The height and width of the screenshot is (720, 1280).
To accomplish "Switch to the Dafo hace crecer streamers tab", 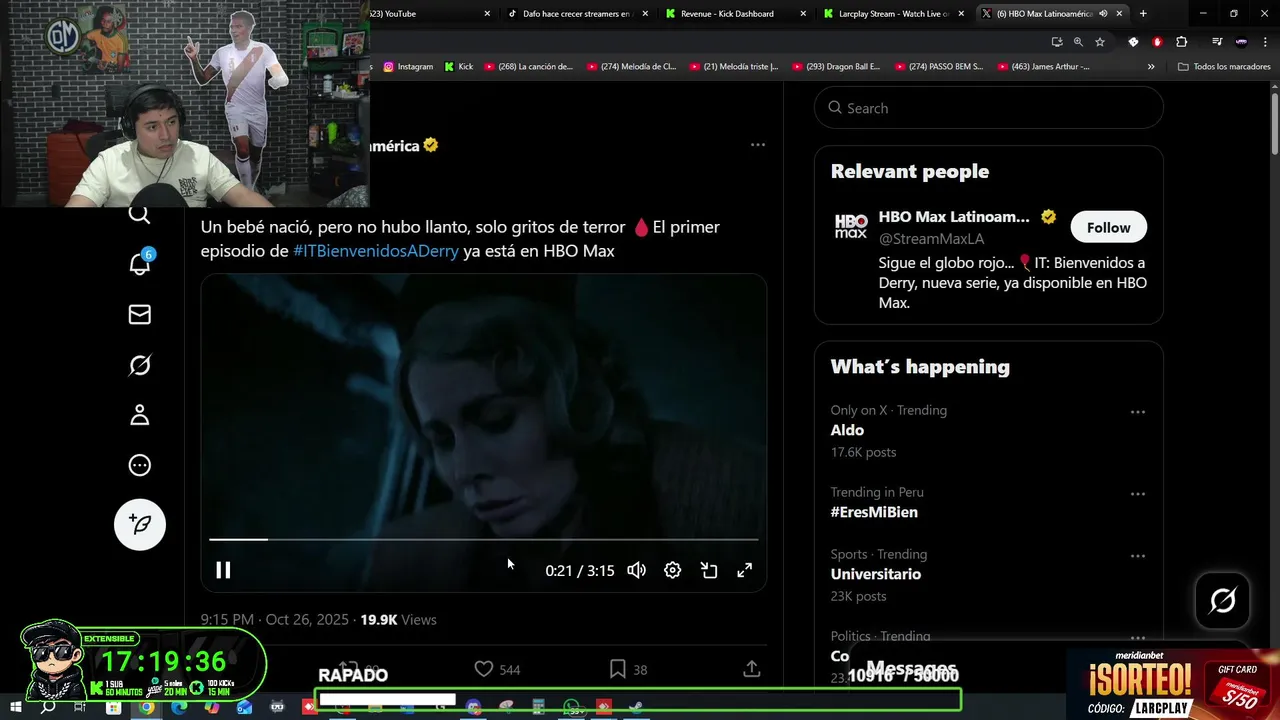I will coord(578,13).
